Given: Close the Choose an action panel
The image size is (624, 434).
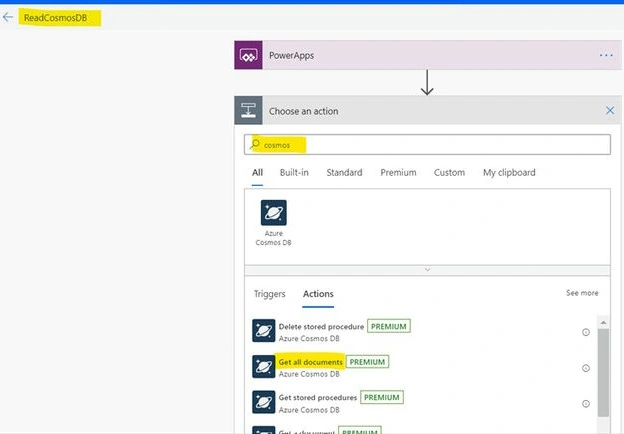Looking at the screenshot, I should [610, 110].
